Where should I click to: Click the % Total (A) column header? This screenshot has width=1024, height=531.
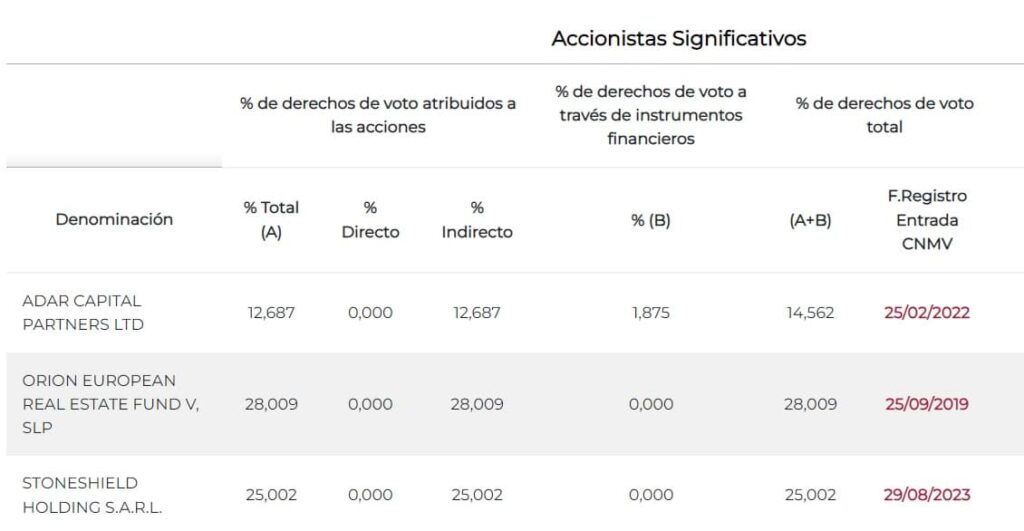[x=271, y=219]
